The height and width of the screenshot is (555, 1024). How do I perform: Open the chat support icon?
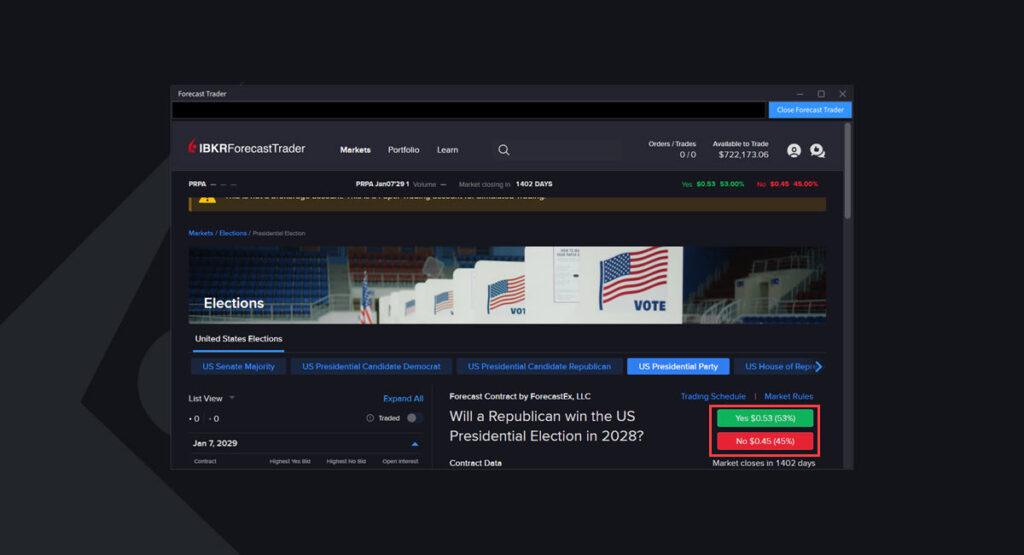point(817,150)
